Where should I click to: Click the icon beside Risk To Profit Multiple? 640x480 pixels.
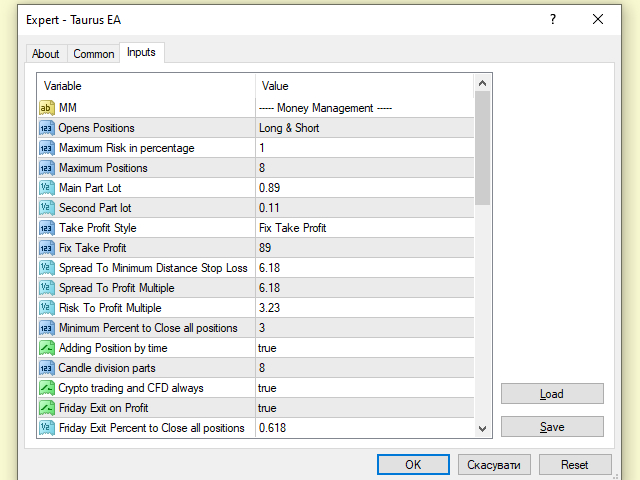[47, 308]
